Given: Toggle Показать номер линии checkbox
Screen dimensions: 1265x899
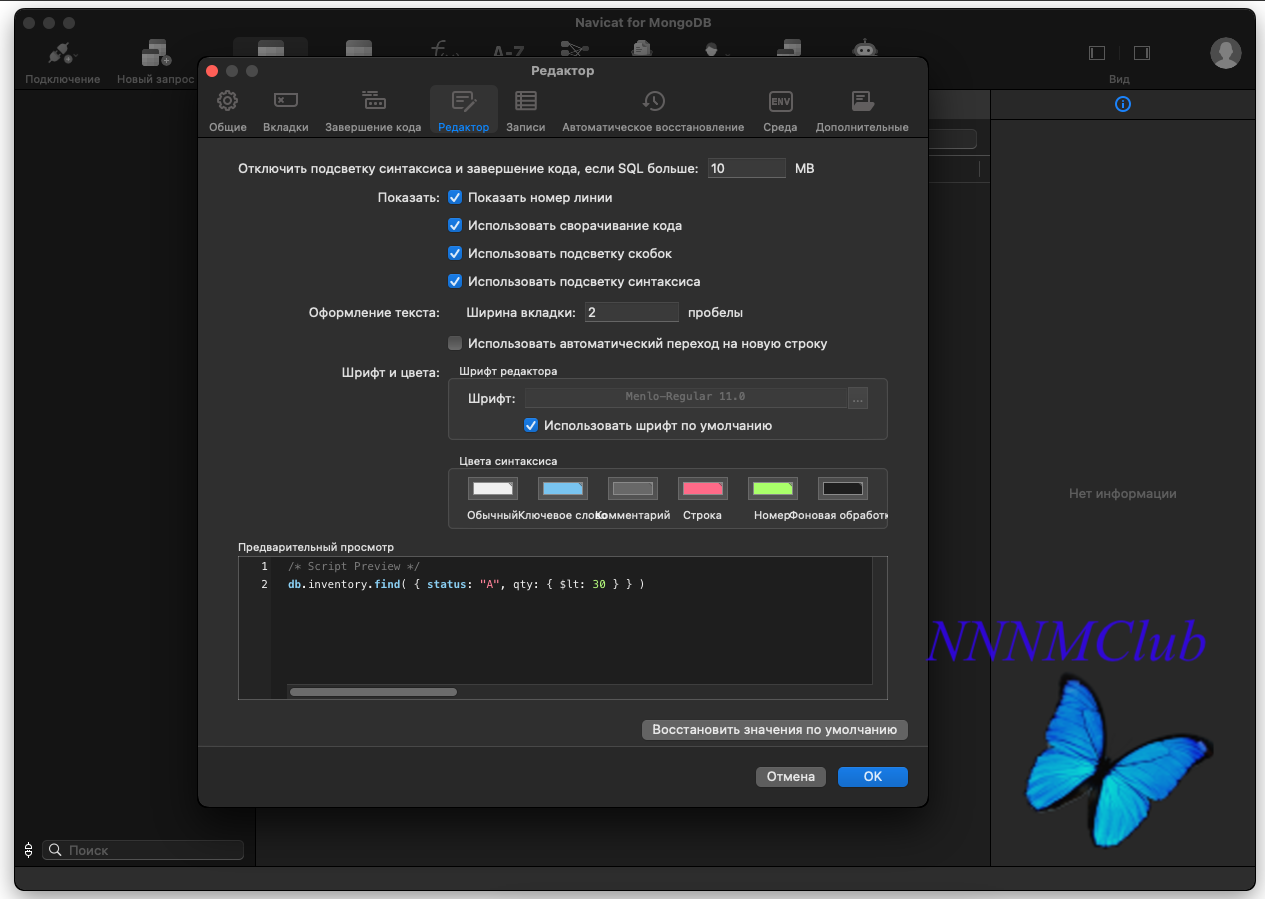Looking at the screenshot, I should click(455, 197).
